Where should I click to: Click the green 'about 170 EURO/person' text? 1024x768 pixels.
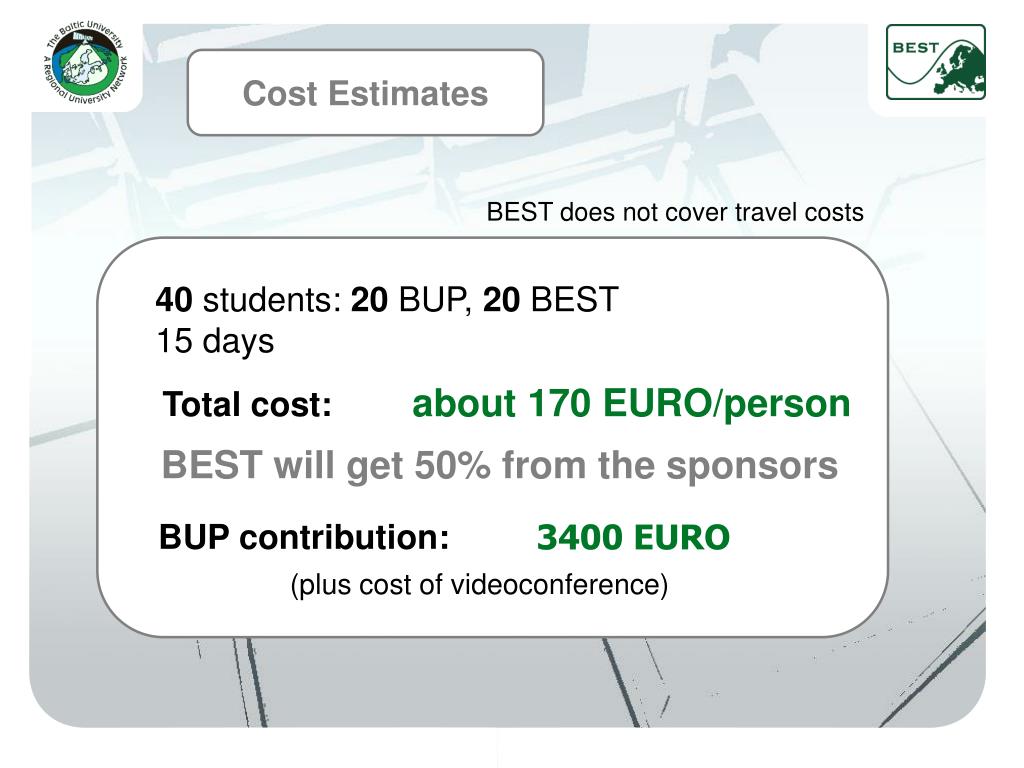(631, 404)
